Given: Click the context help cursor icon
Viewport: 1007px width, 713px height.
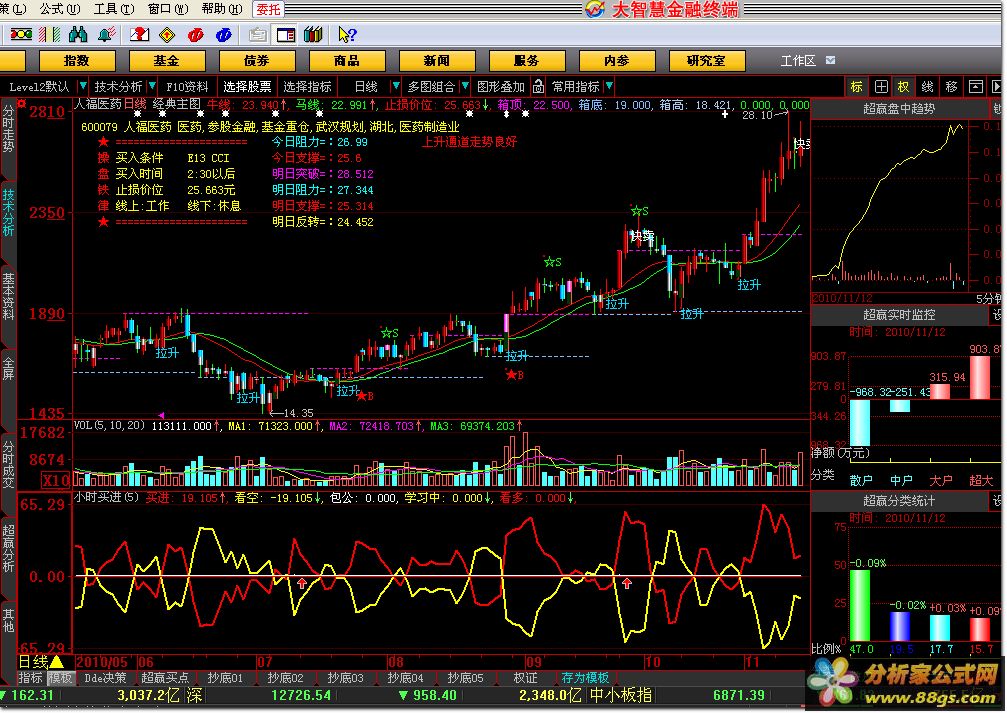Looking at the screenshot, I should pyautogui.click(x=347, y=35).
